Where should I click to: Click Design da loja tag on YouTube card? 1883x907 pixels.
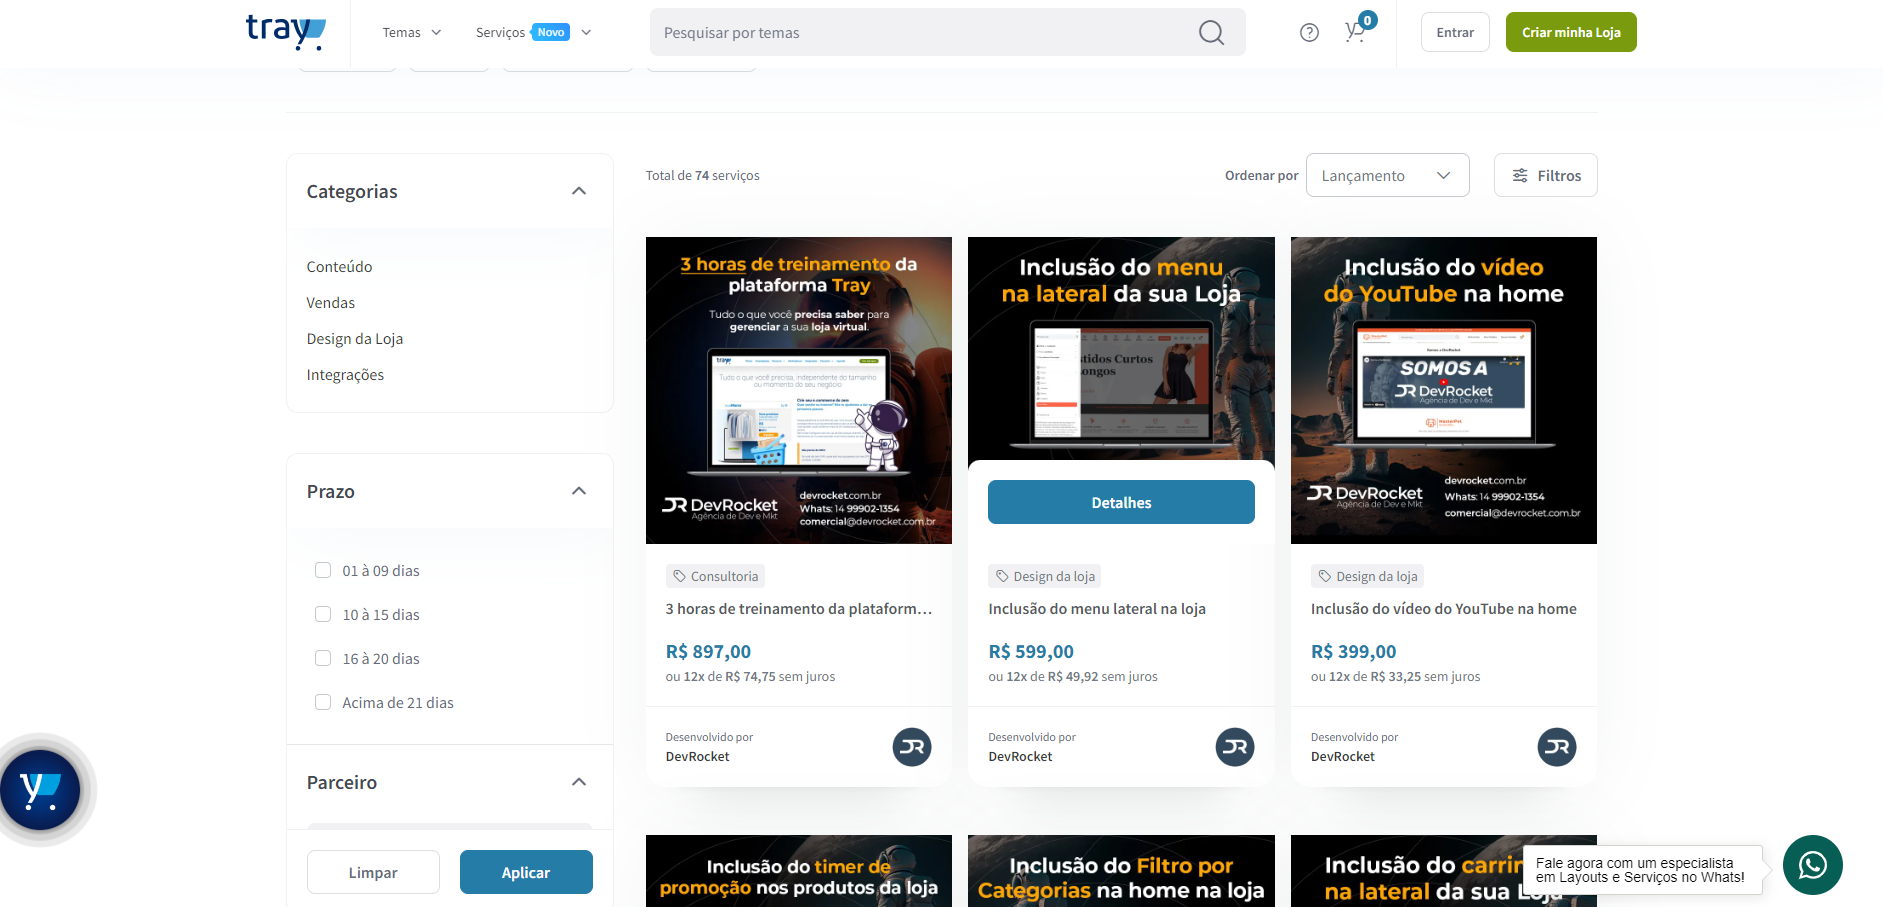(x=1367, y=576)
